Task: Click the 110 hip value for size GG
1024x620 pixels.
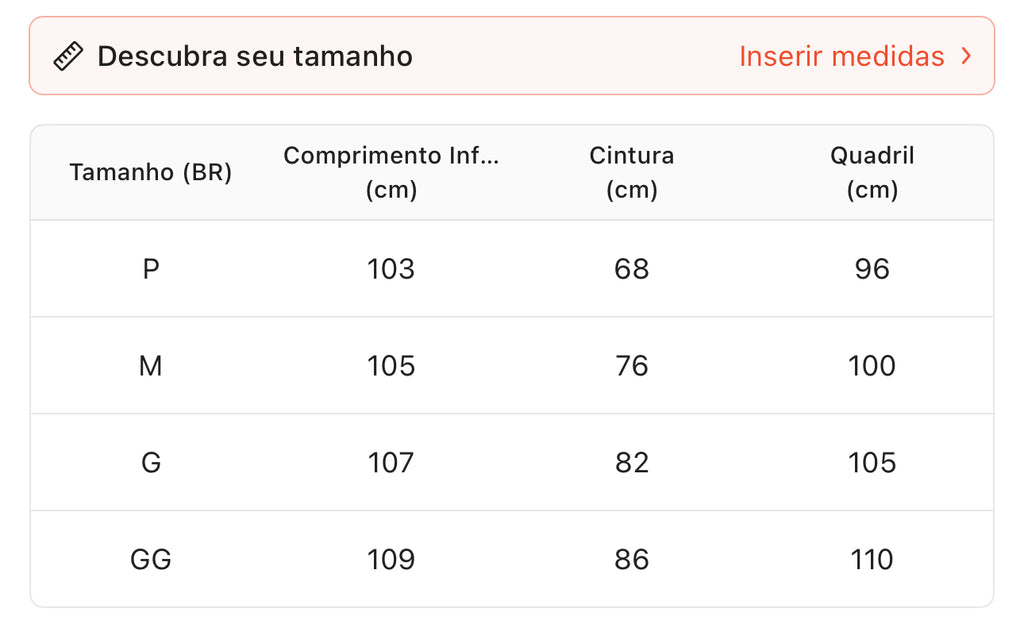Action: (x=872, y=560)
